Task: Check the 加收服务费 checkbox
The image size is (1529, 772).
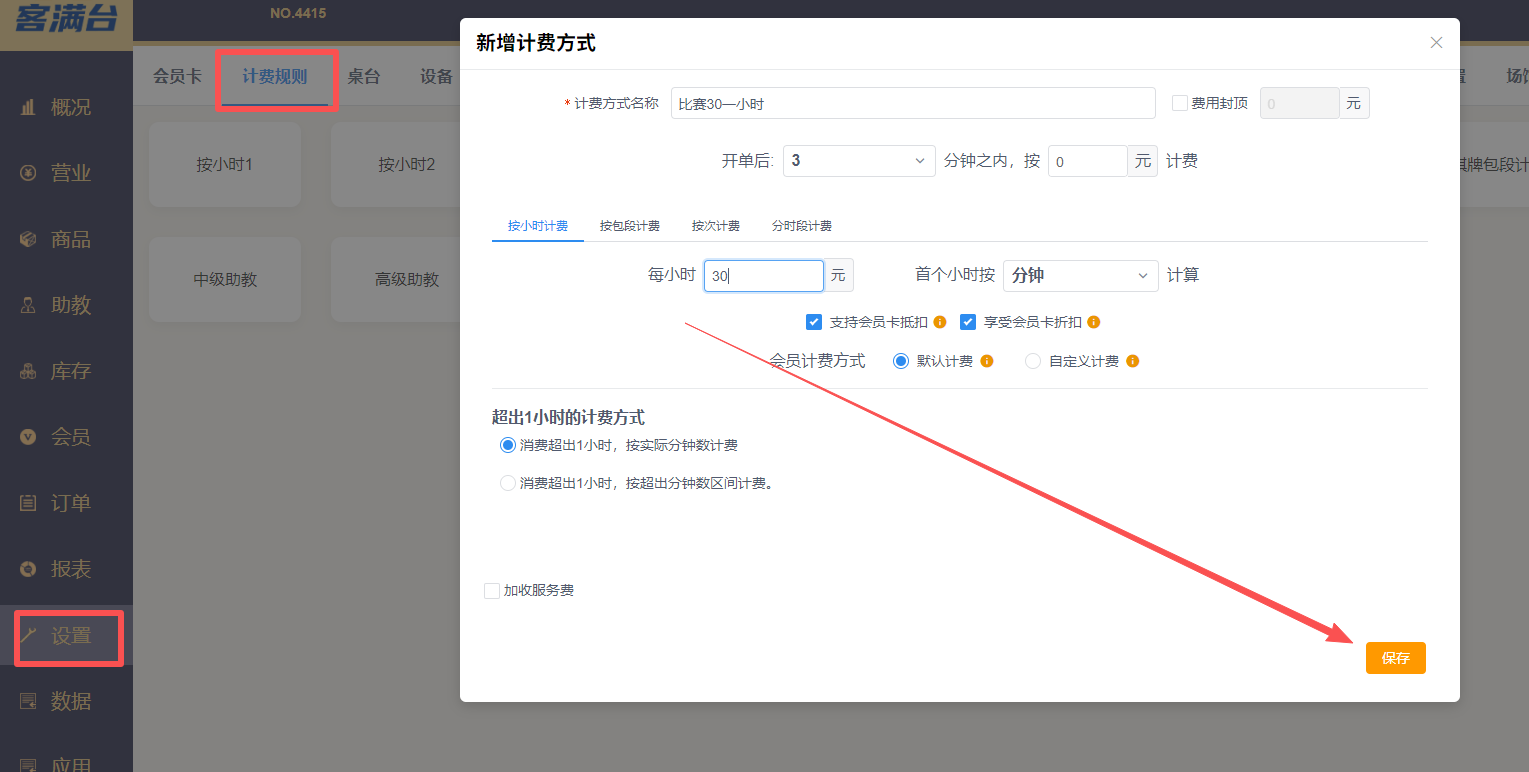Action: [x=492, y=591]
